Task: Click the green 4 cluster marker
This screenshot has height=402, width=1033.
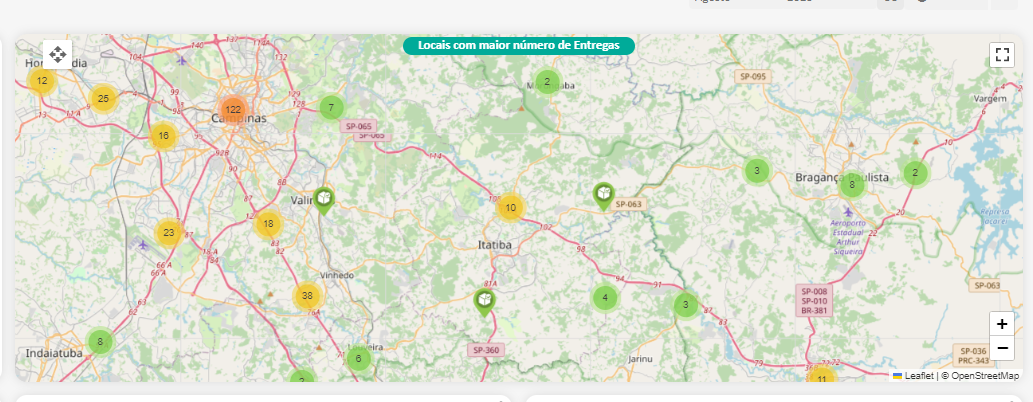Action: click(x=604, y=298)
